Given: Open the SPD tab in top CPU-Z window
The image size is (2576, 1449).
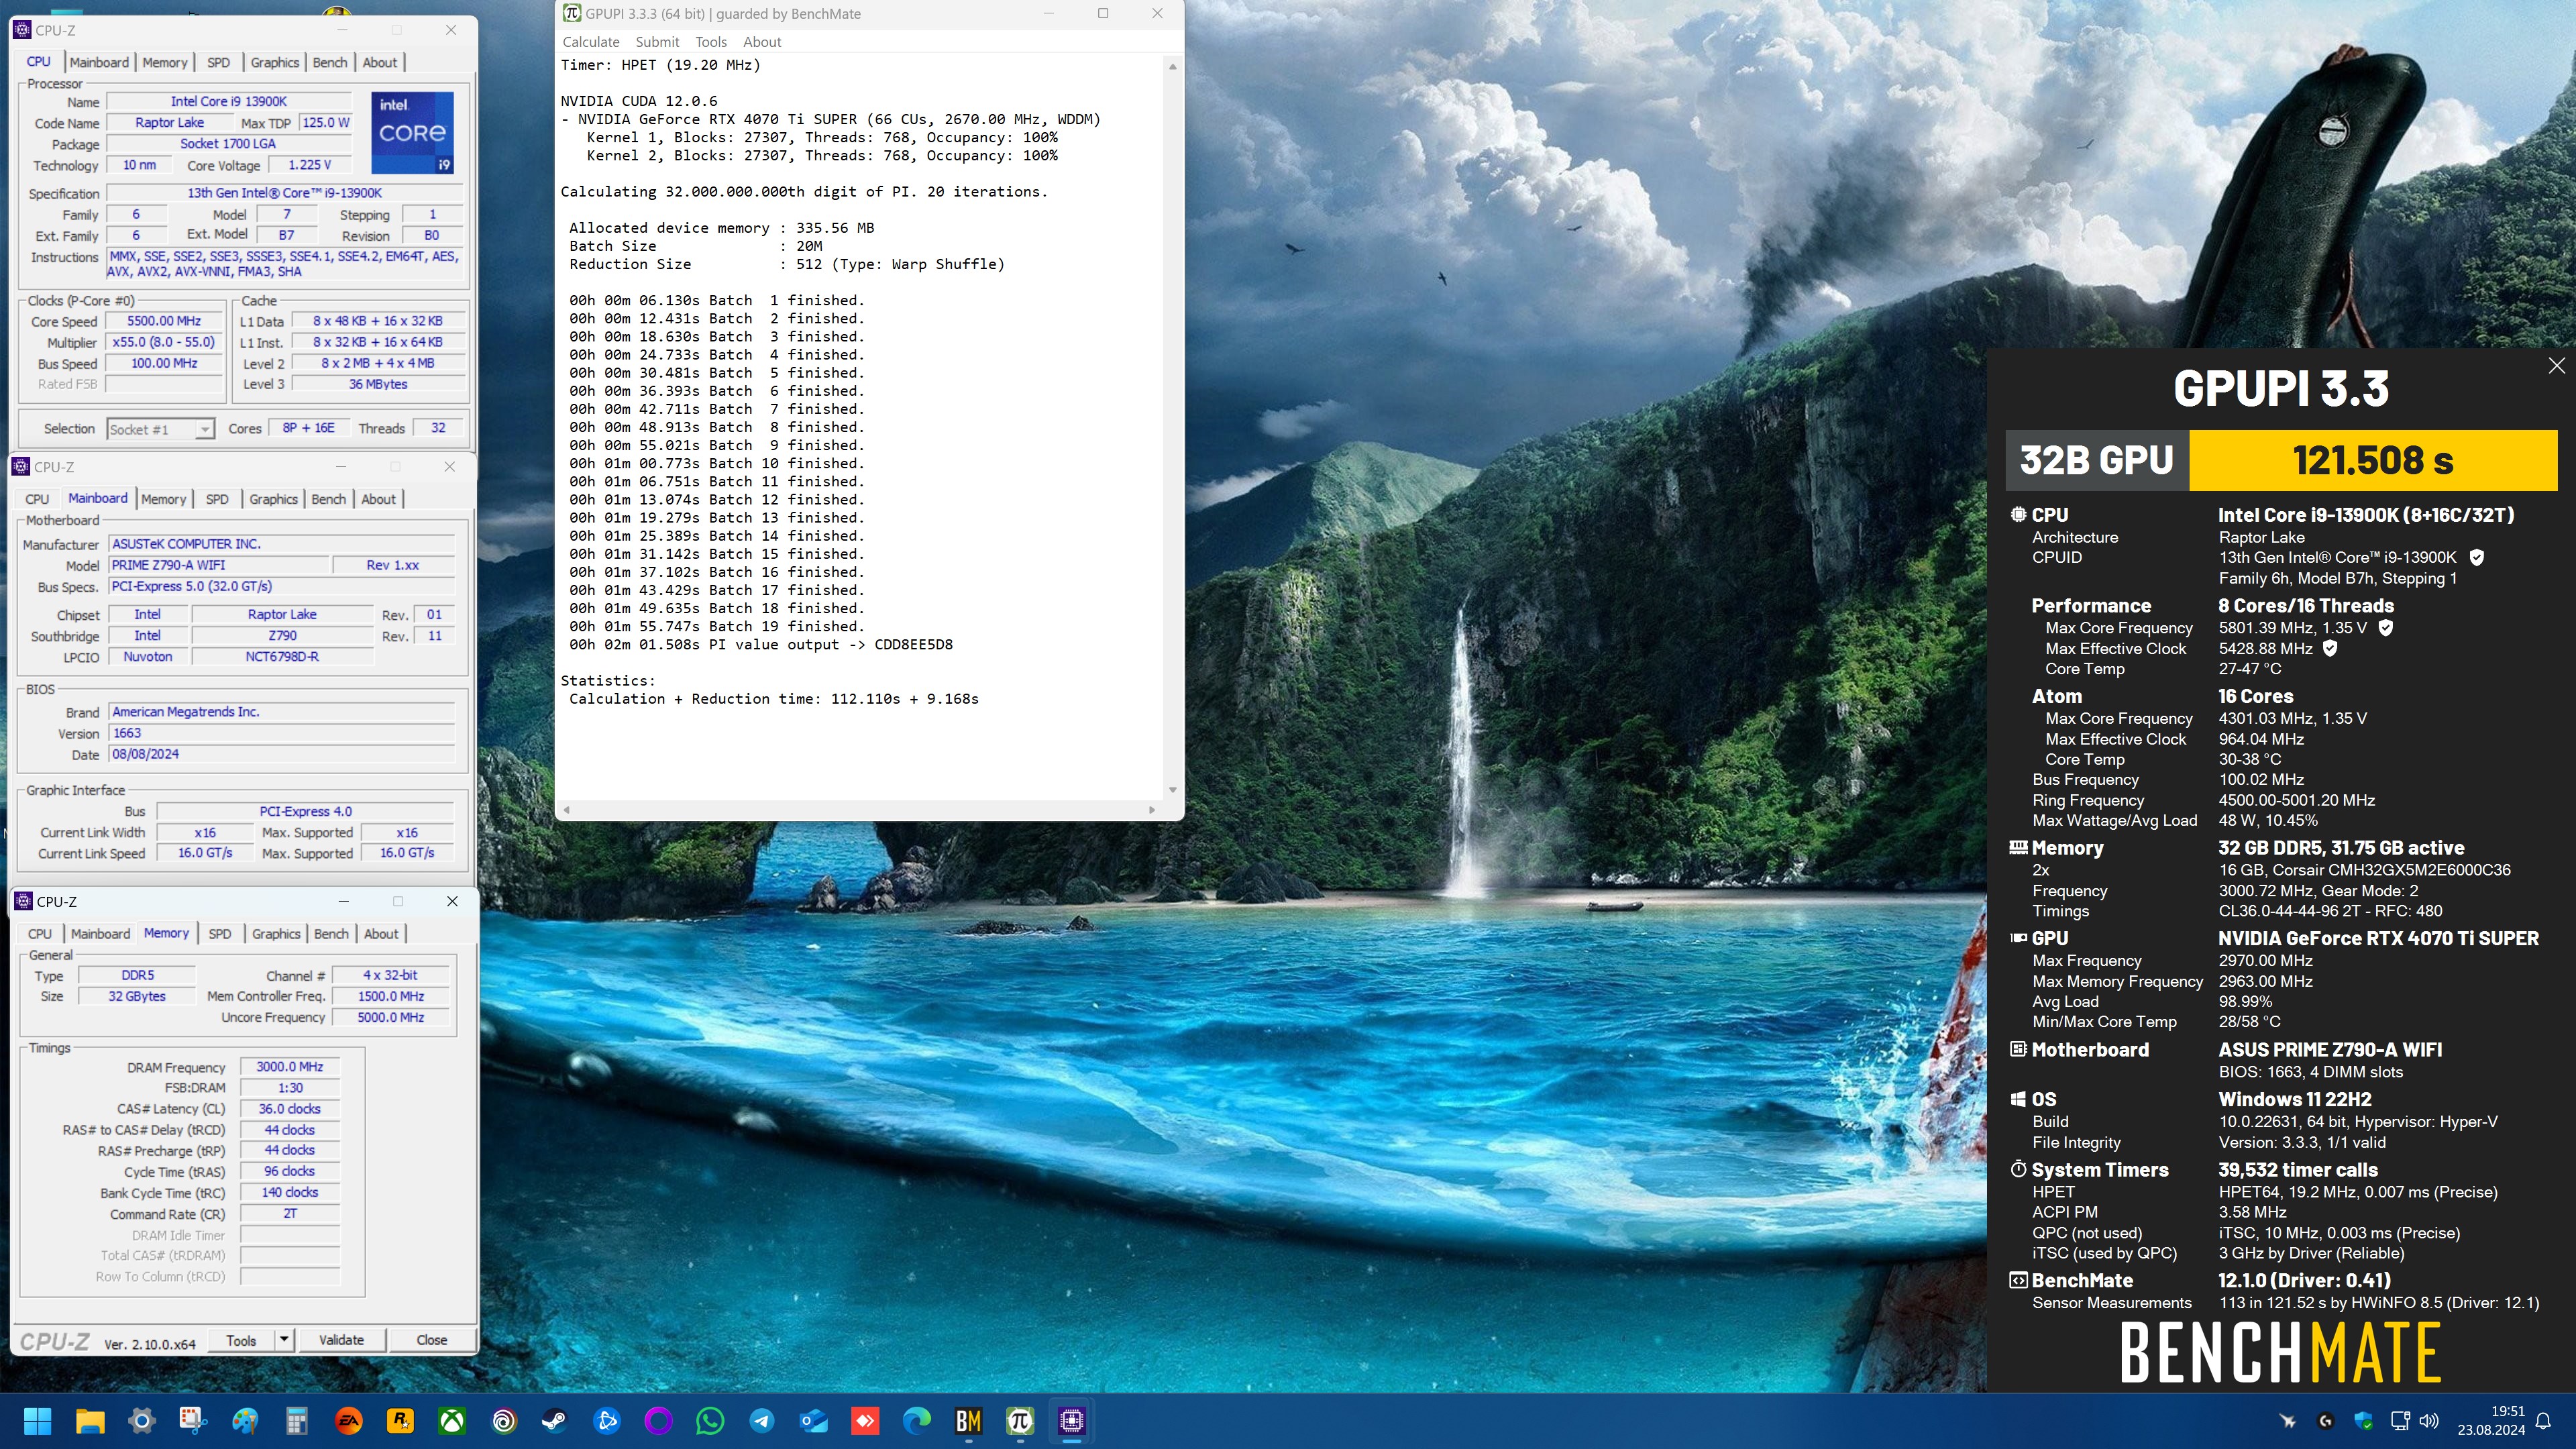Looking at the screenshot, I should [x=218, y=62].
